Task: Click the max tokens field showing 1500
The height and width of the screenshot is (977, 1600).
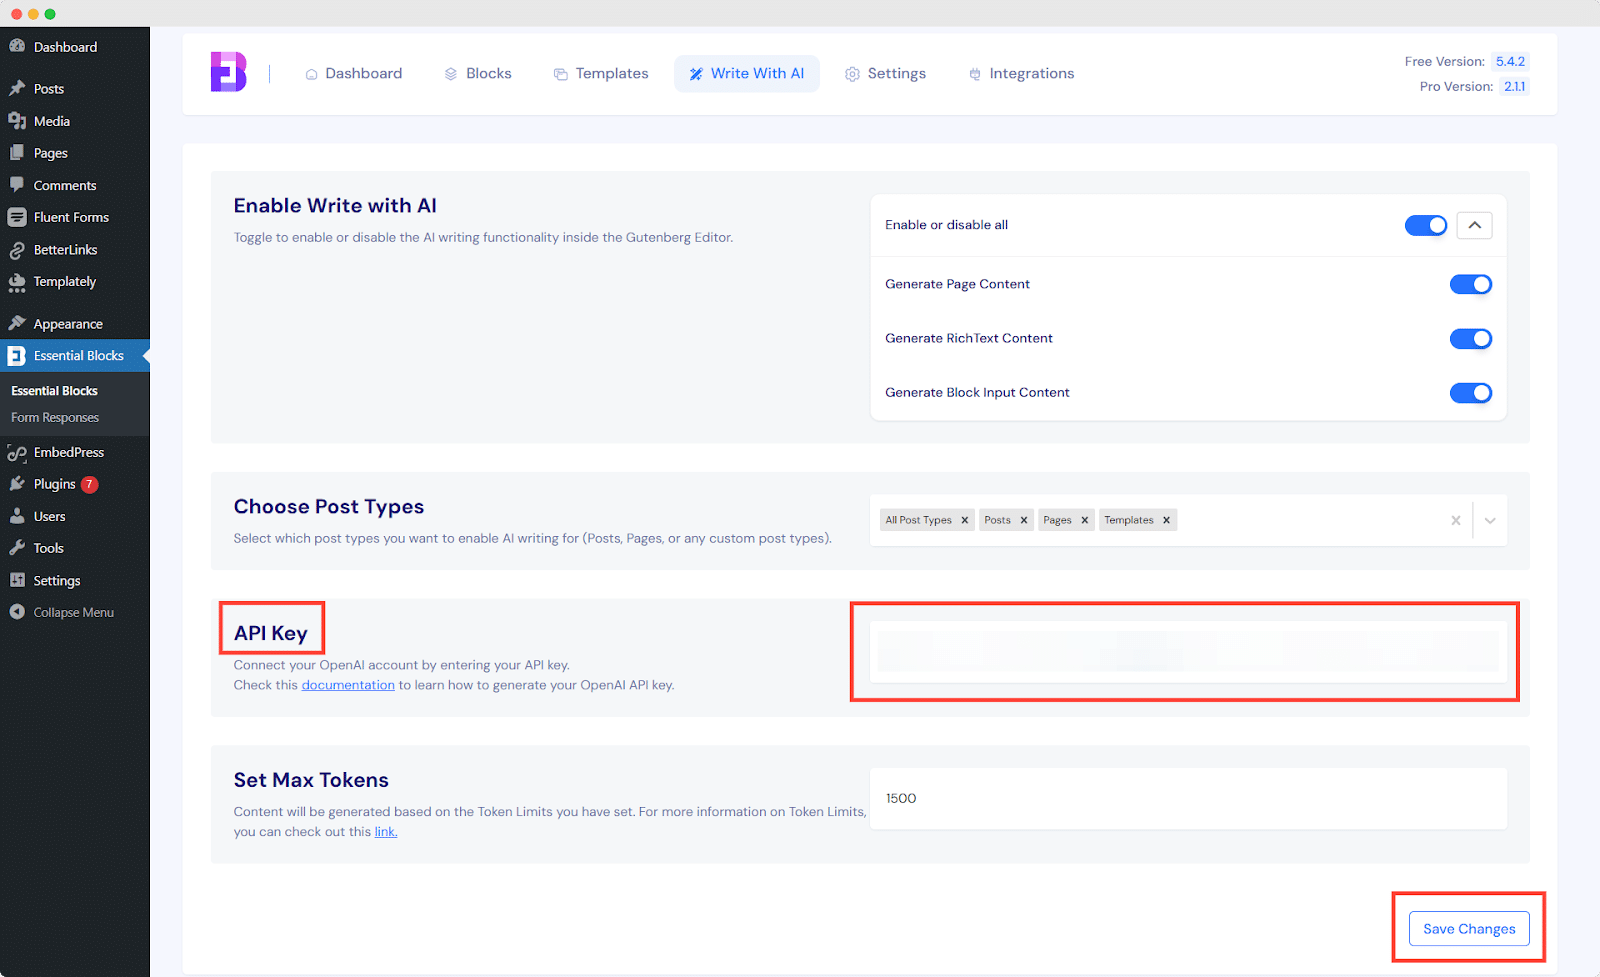Action: tap(1188, 798)
